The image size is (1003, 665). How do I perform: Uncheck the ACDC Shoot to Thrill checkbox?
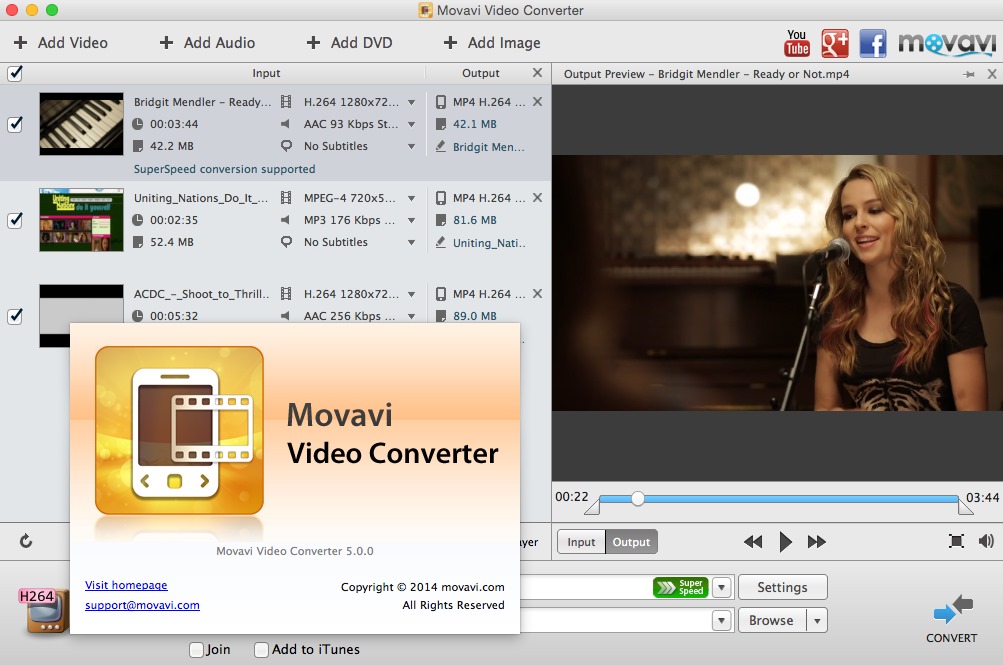(15, 316)
